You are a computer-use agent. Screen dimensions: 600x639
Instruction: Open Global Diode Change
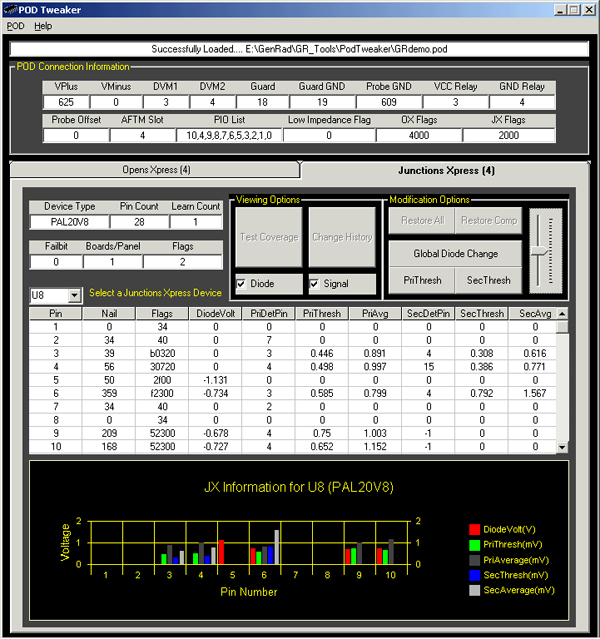point(455,253)
